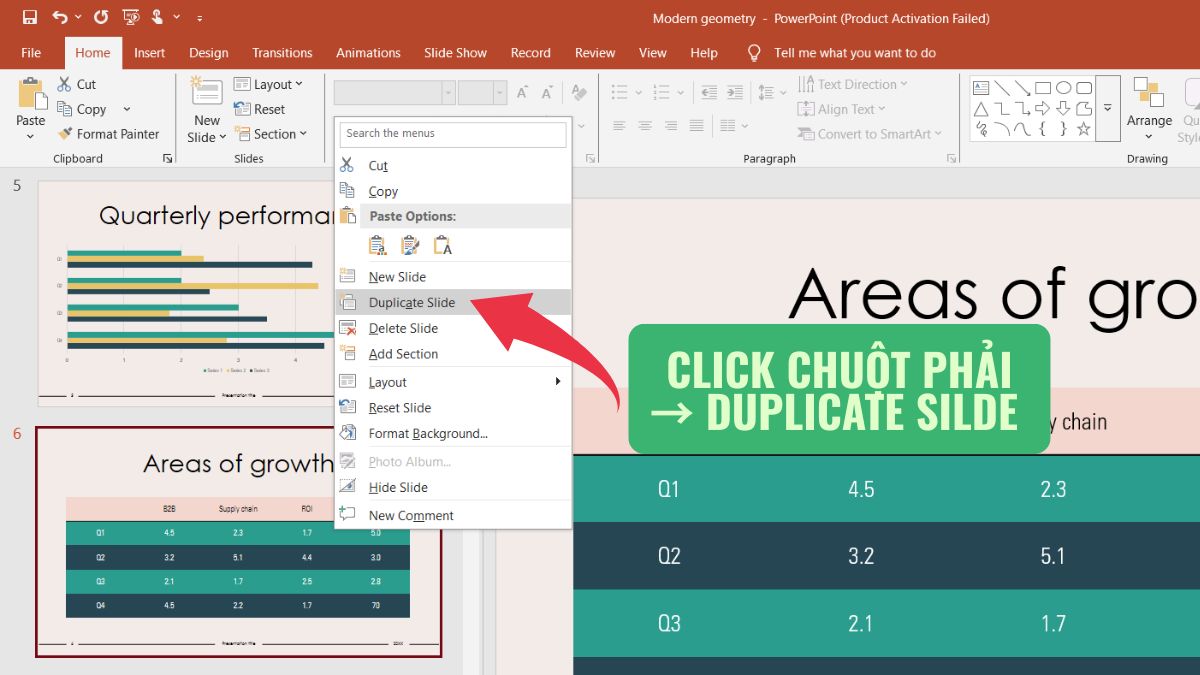
Task: Select the Format Painter tool
Action: coord(108,134)
